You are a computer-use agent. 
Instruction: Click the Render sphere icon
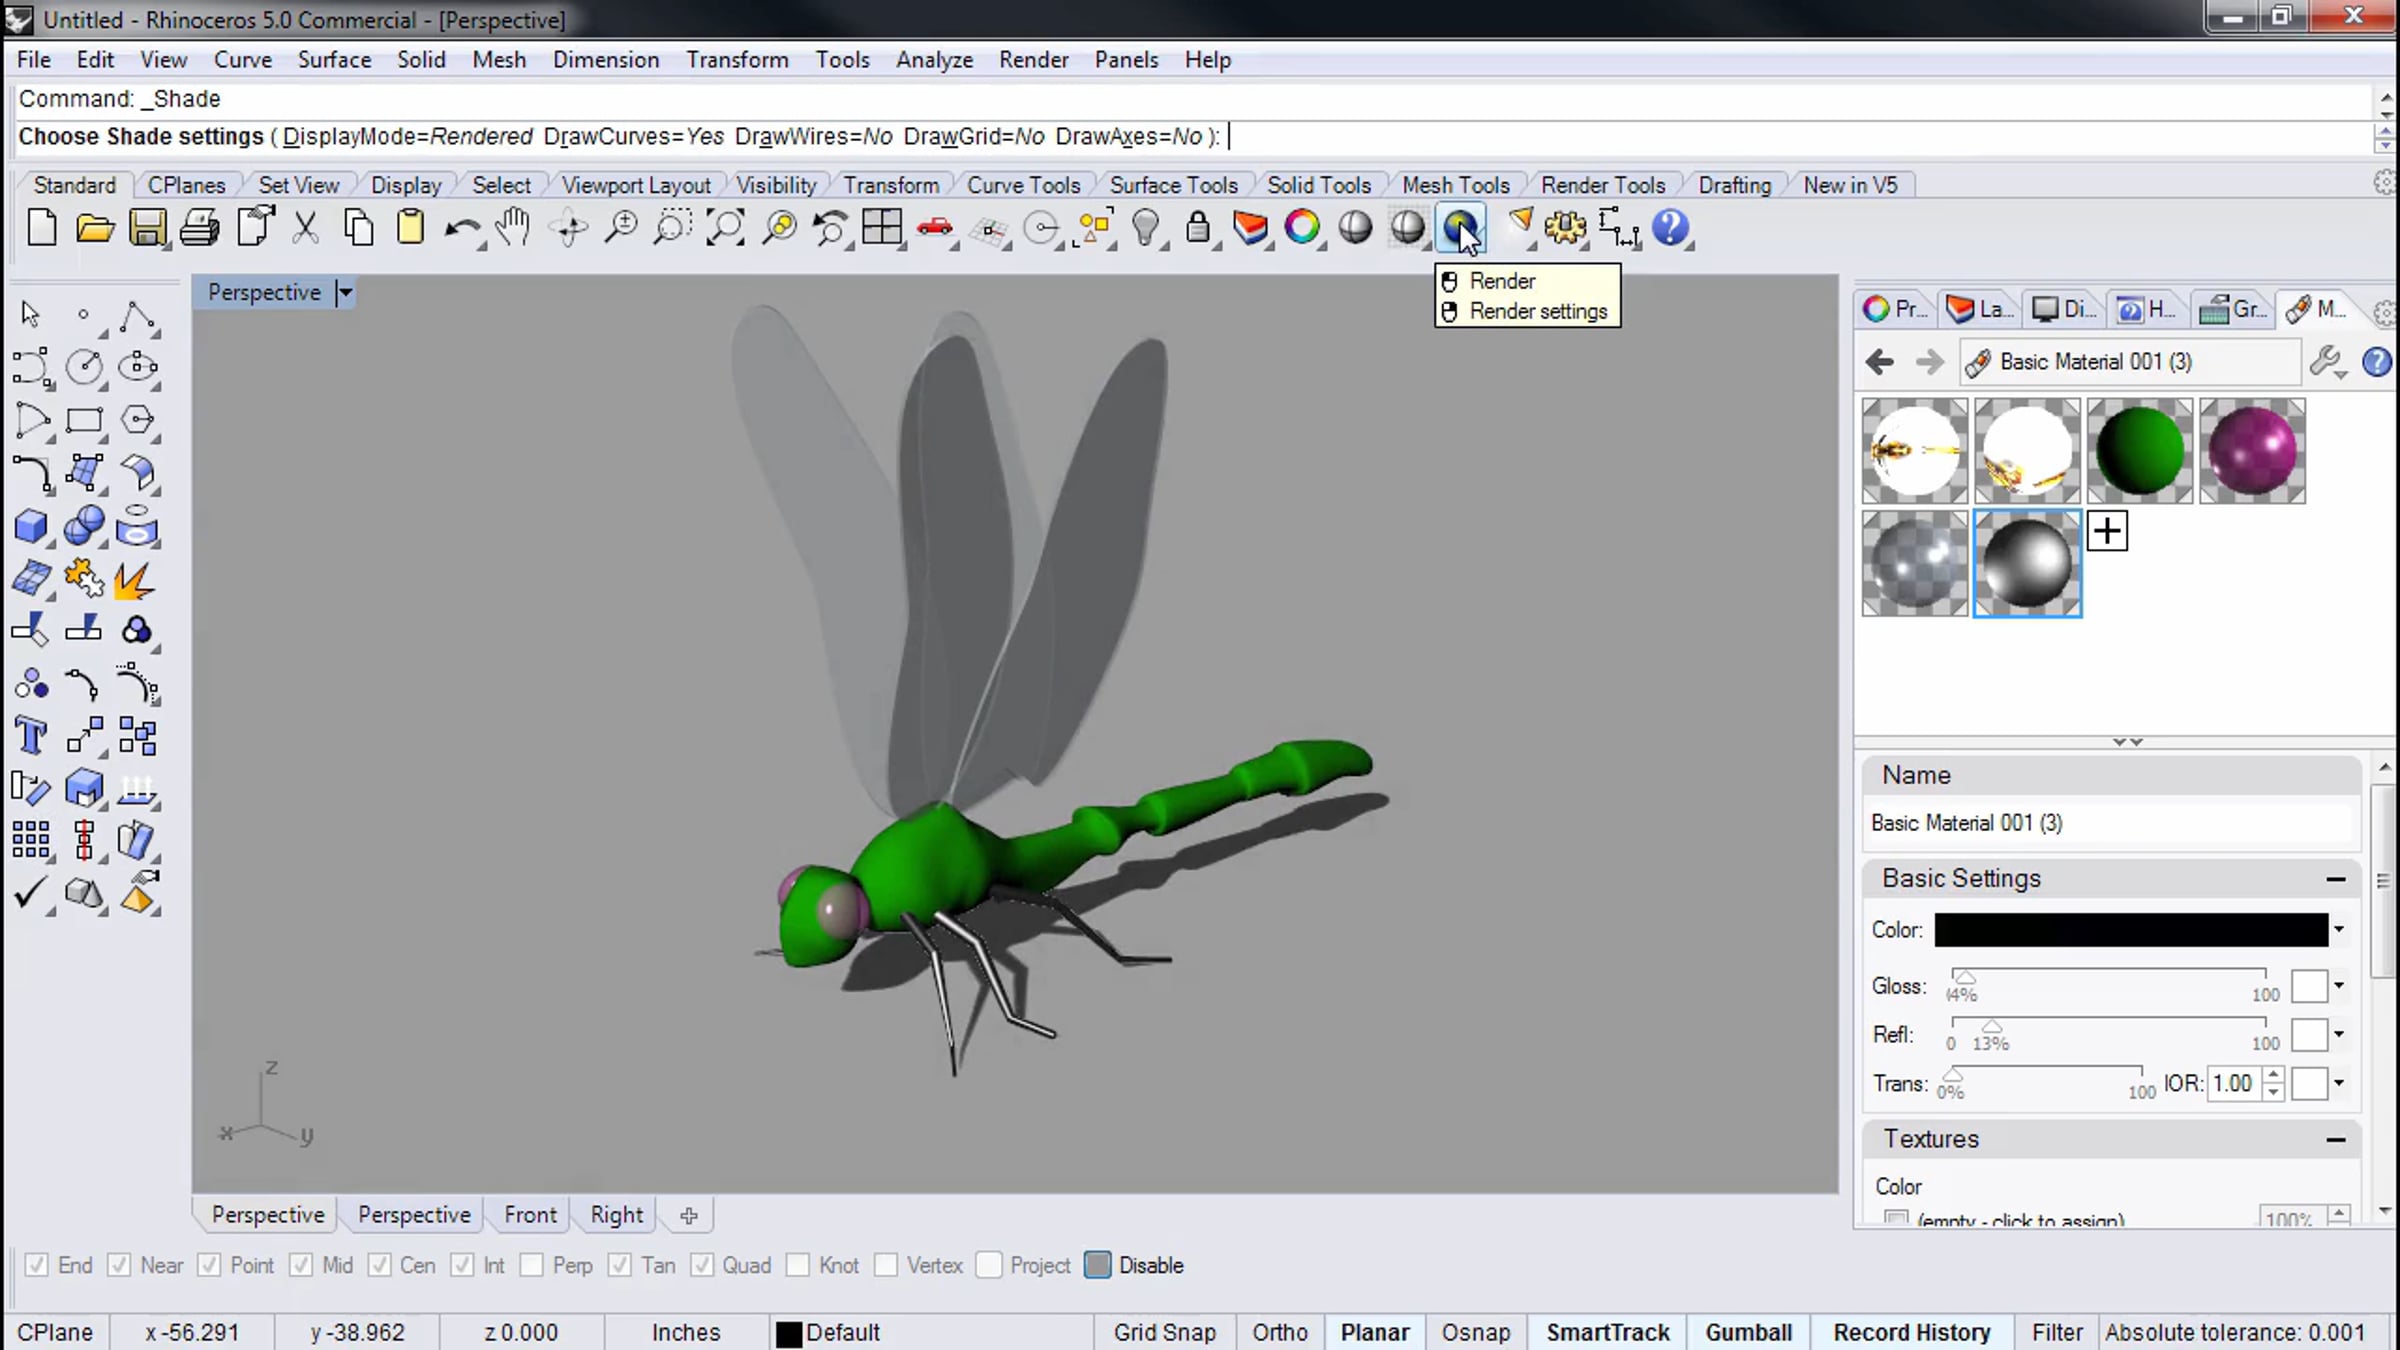coord(1460,228)
